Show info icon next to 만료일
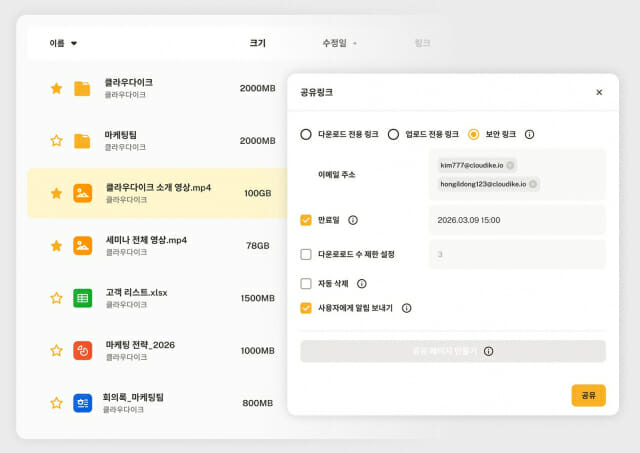The width and height of the screenshot is (640, 453). (353, 220)
